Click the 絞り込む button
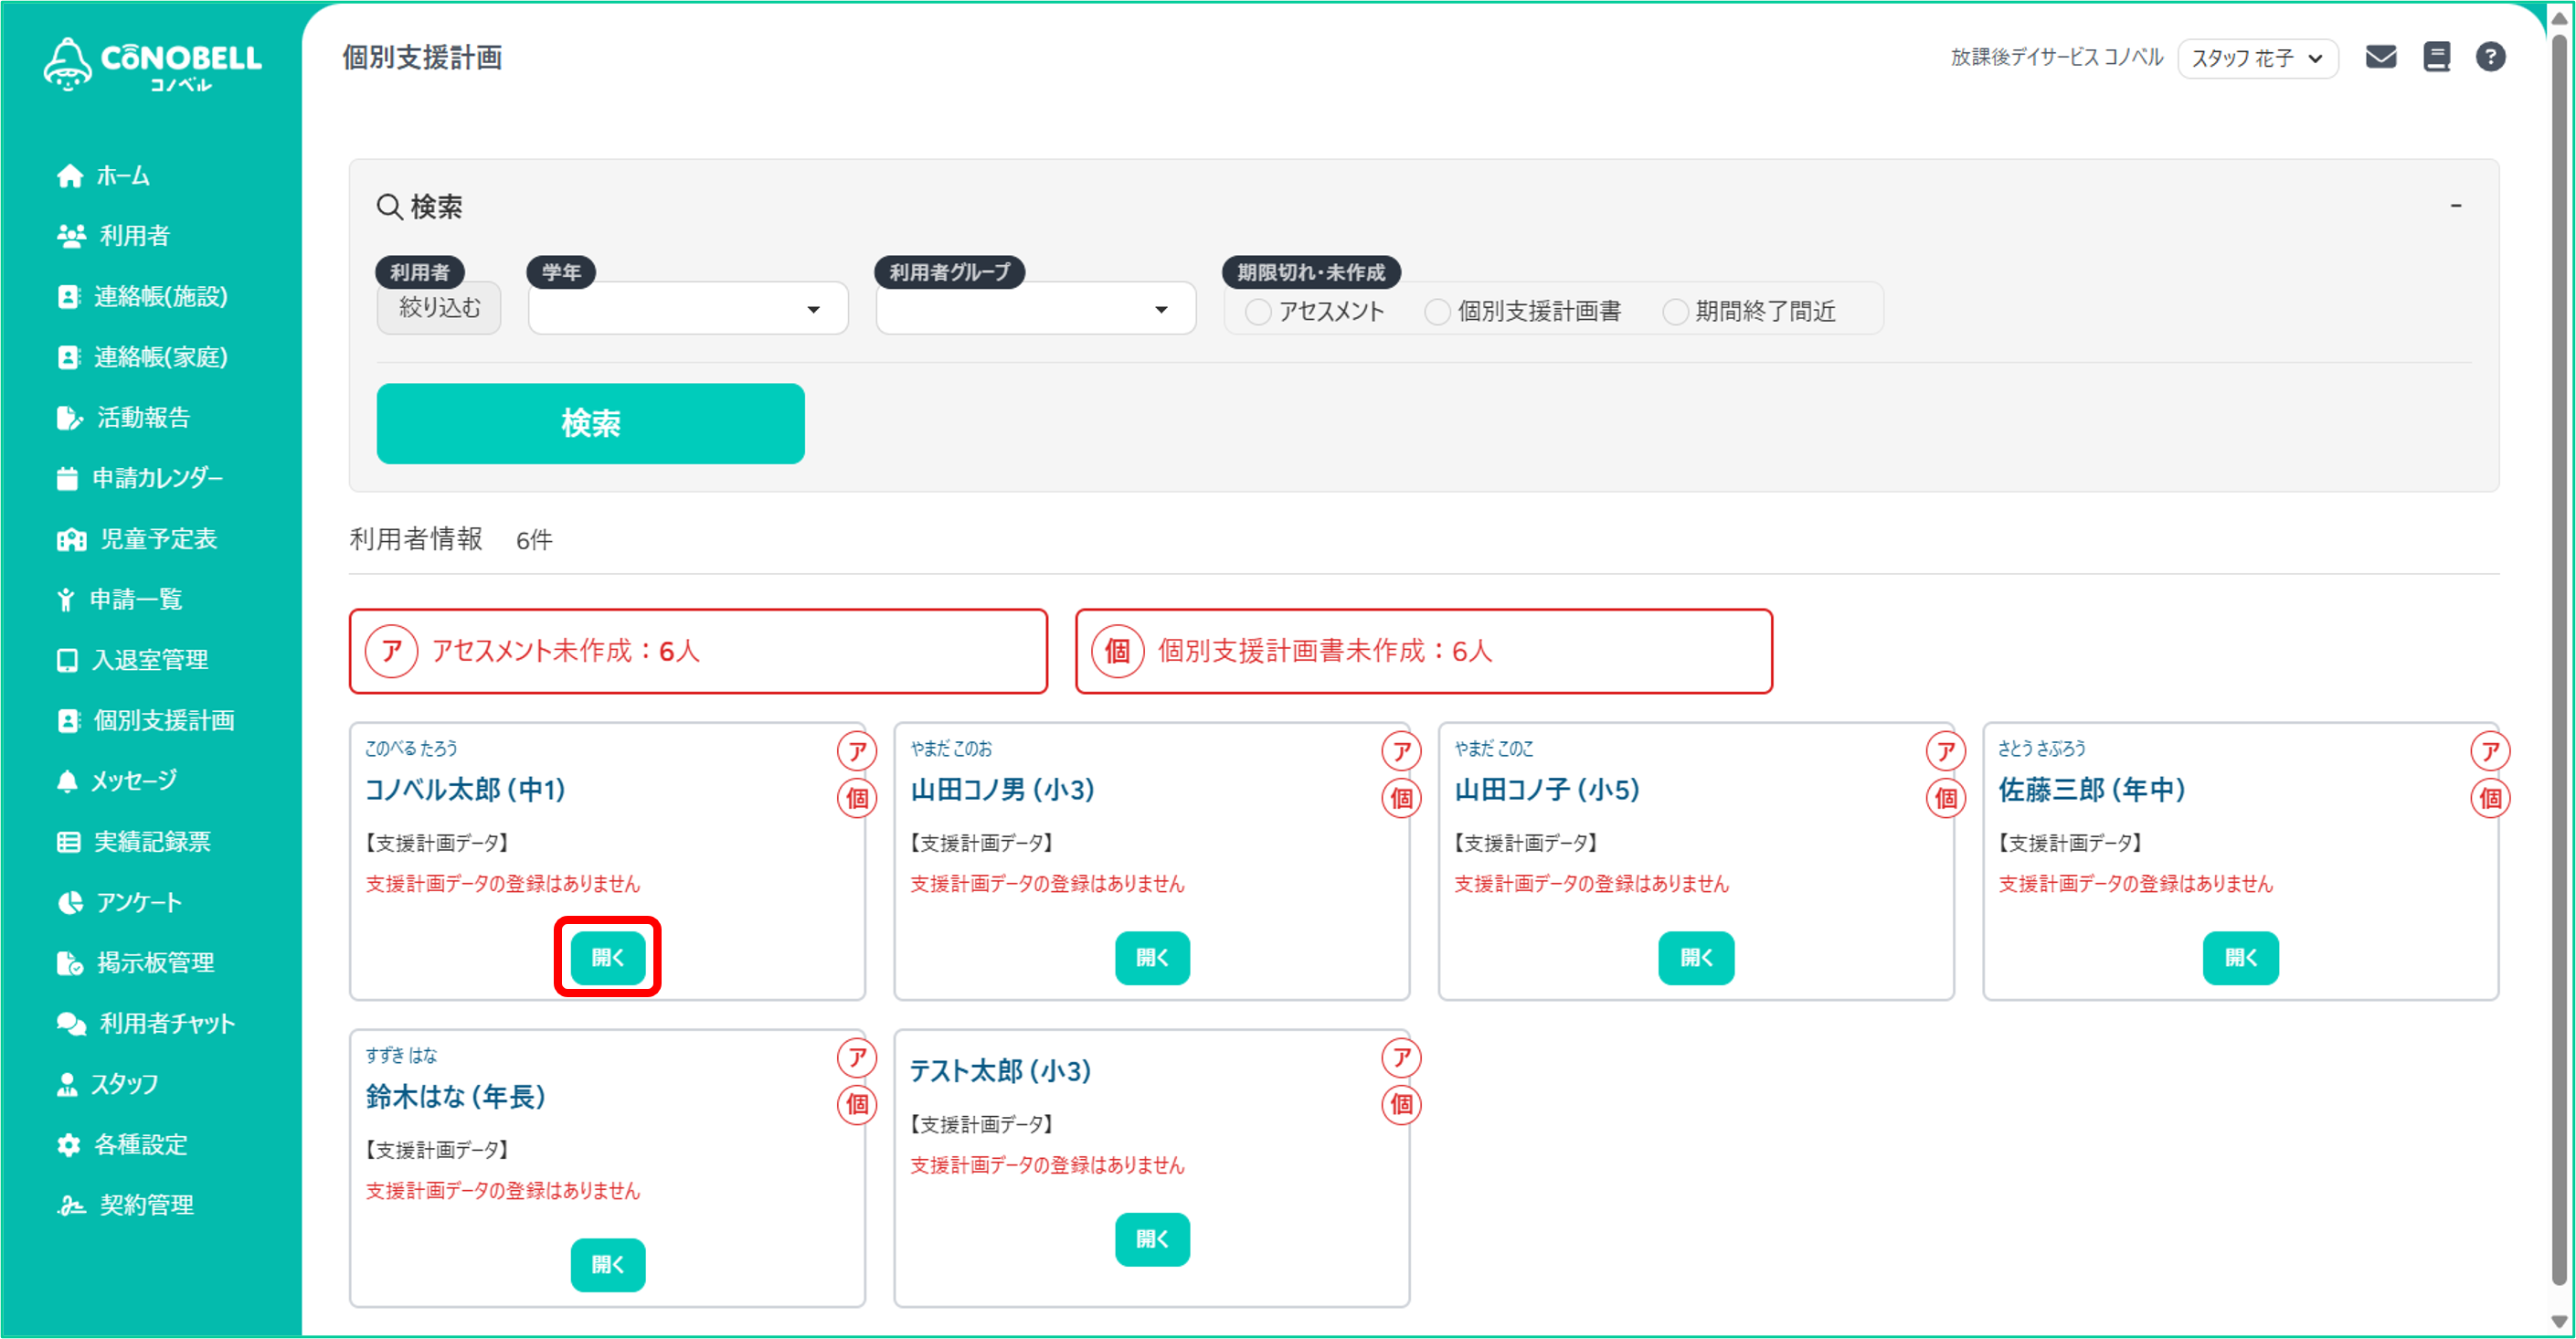 (439, 308)
